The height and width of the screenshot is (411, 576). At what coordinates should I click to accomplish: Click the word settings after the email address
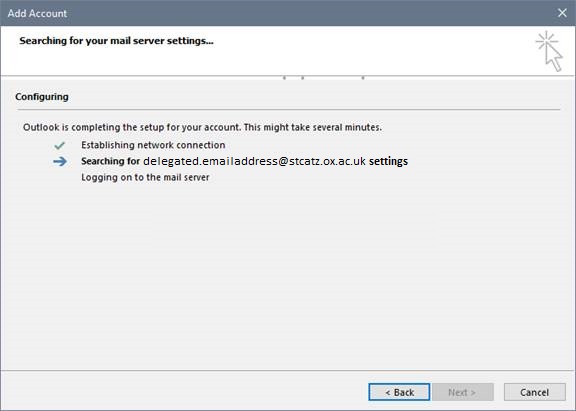coord(388,161)
